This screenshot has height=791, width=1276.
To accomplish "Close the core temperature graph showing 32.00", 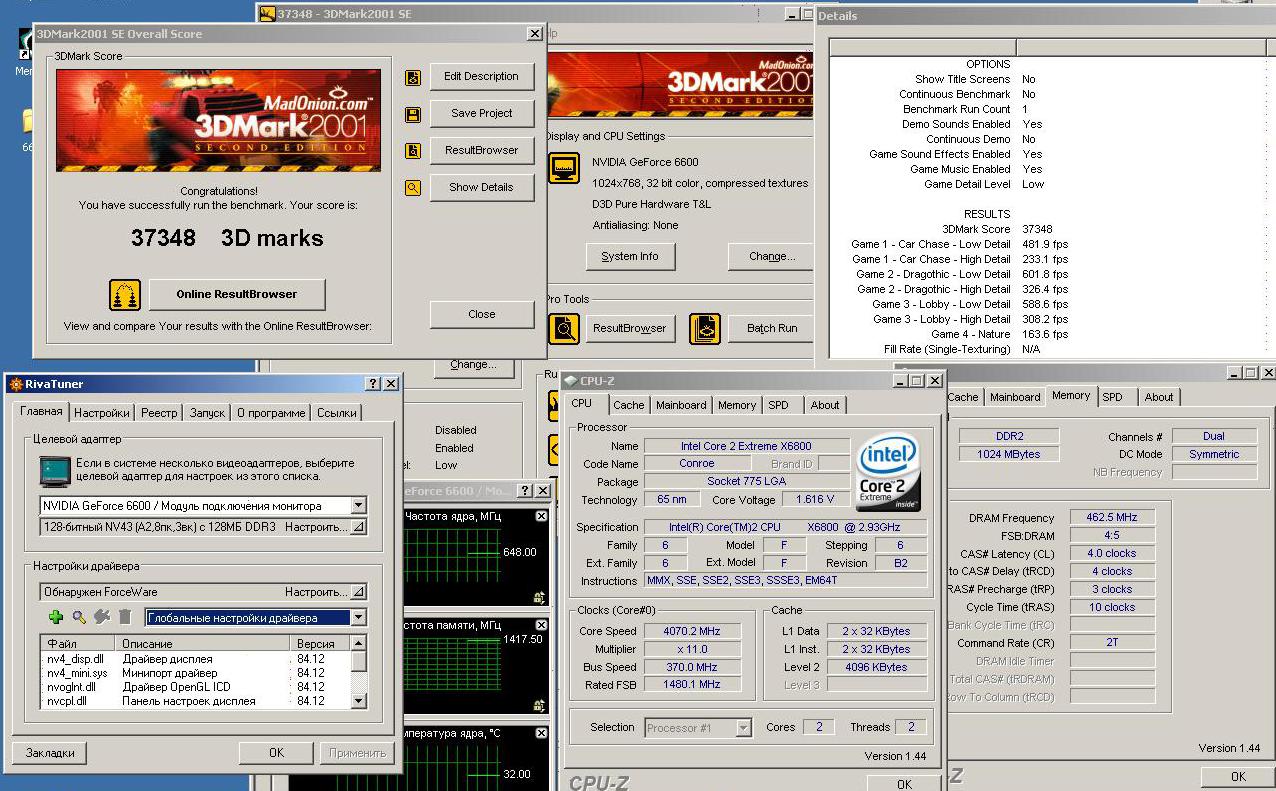I will [x=541, y=734].
